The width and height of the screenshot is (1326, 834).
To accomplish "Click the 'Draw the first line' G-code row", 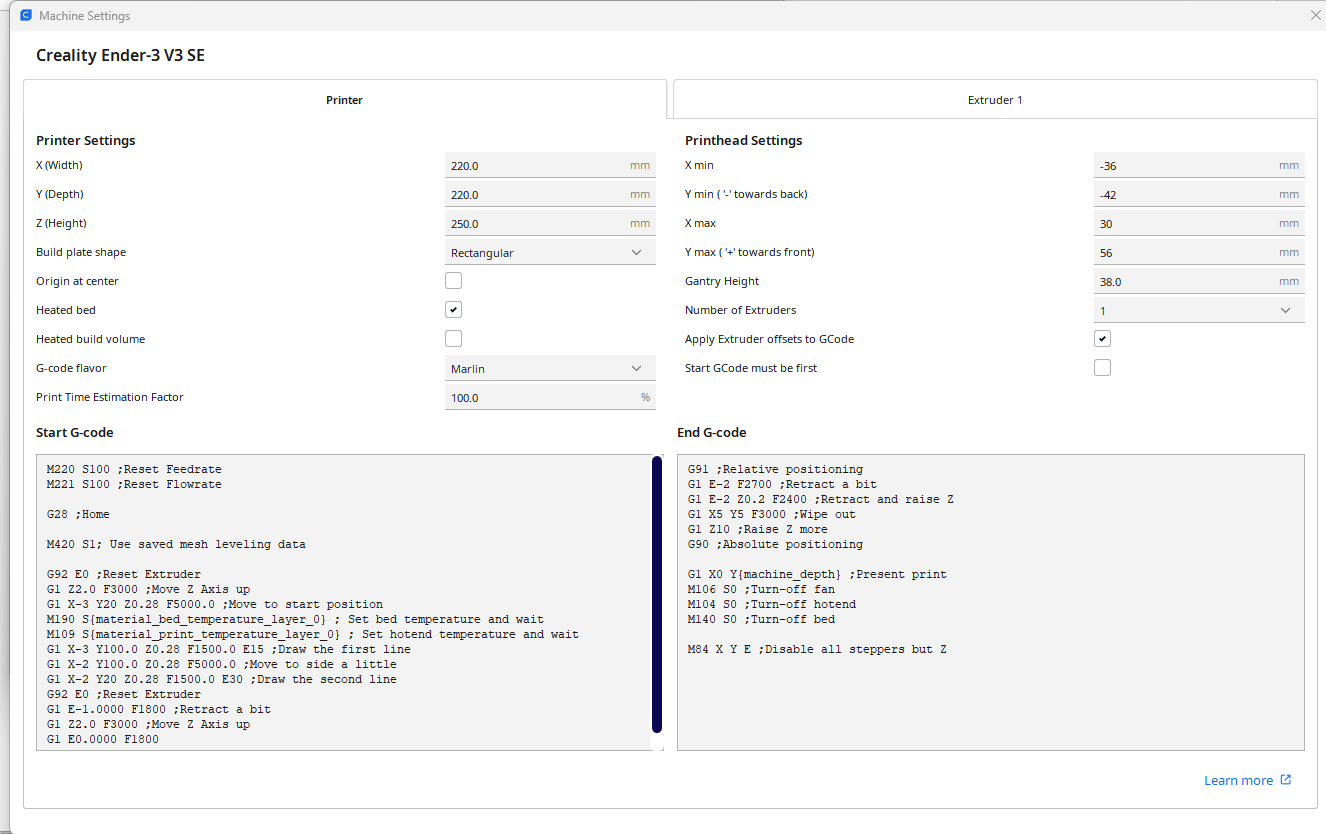I will (x=228, y=649).
